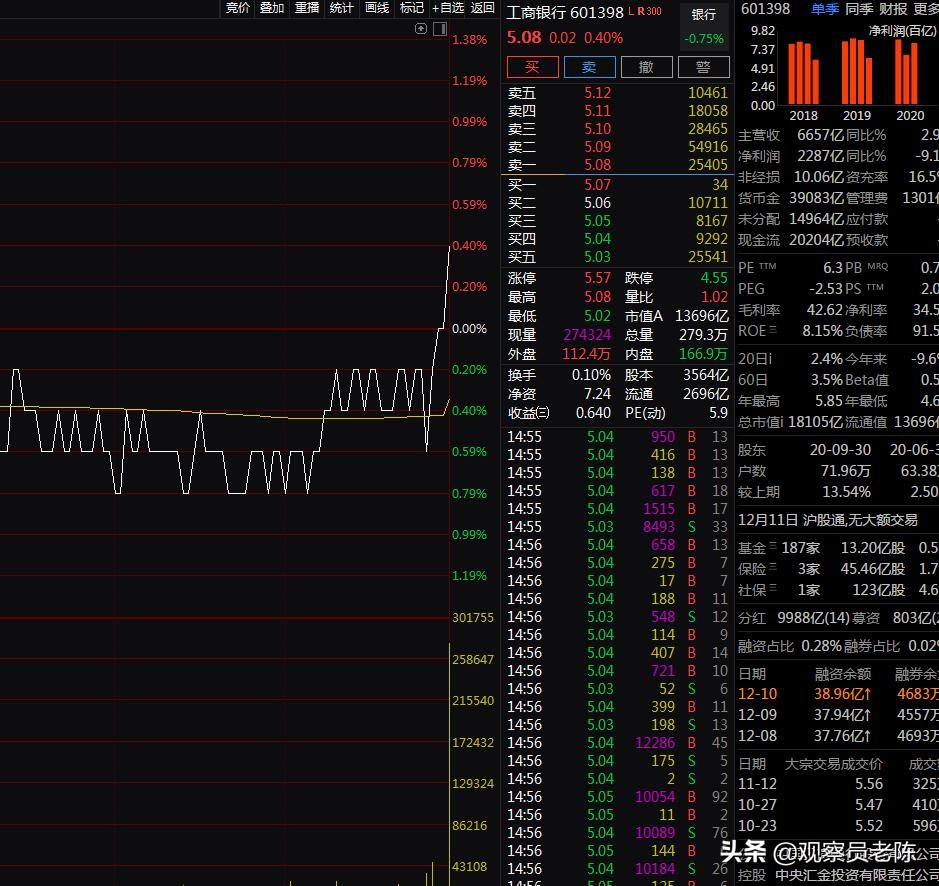Select block trade row 10-27
This screenshot has width=939, height=886.
coord(838,805)
